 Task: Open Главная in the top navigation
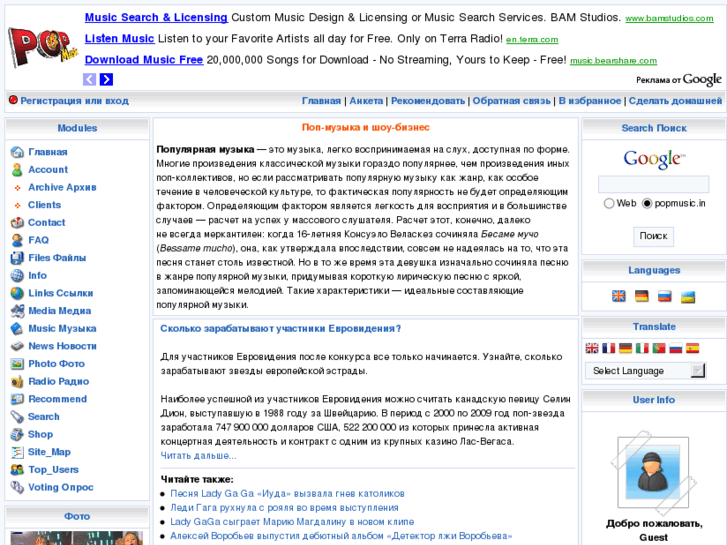point(321,101)
